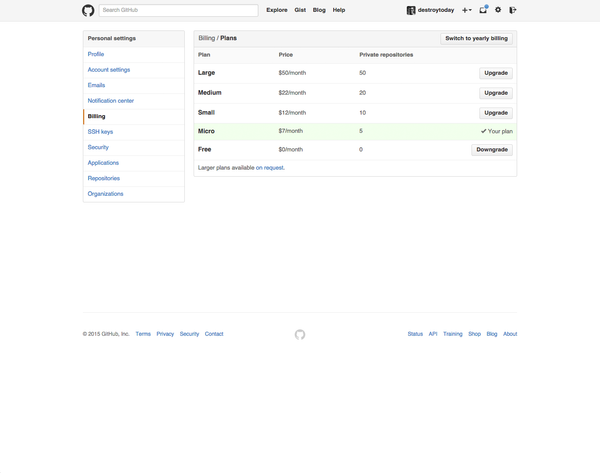Click the $22/month price cell

[x=292, y=93]
